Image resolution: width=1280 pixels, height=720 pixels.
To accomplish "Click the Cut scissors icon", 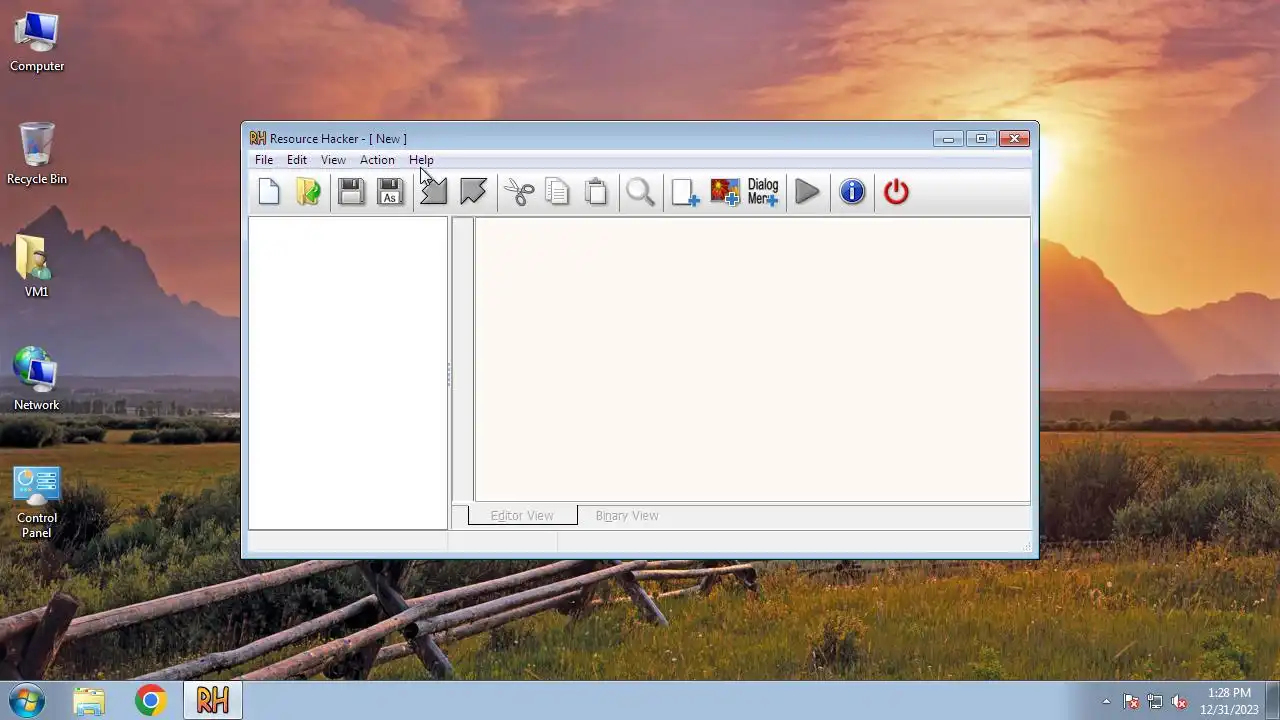I will [519, 191].
